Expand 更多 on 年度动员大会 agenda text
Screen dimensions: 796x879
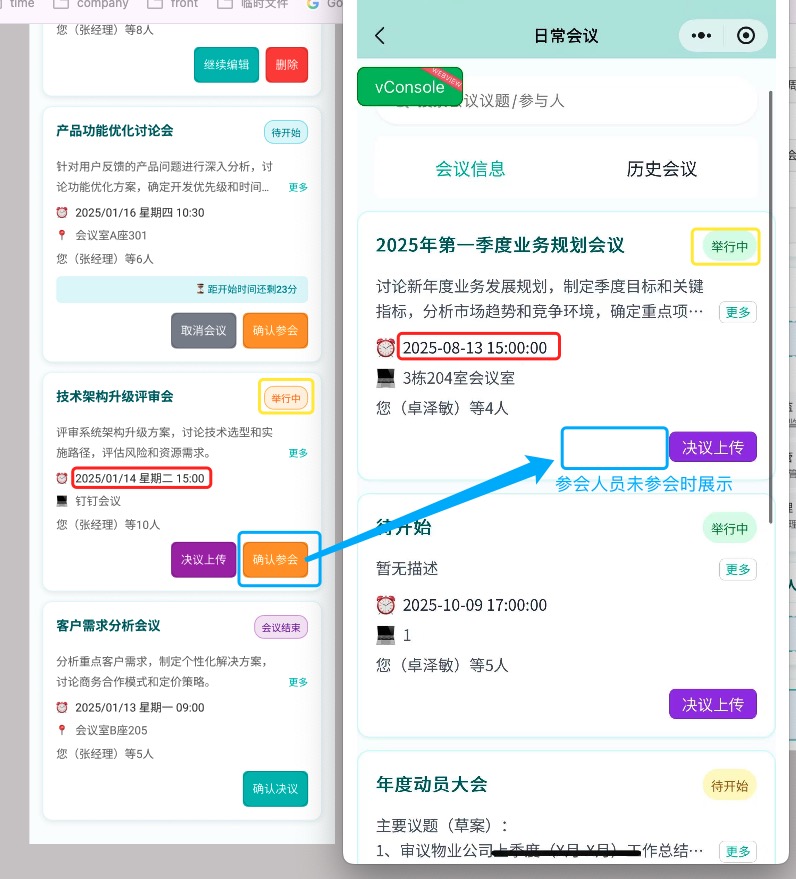click(738, 852)
